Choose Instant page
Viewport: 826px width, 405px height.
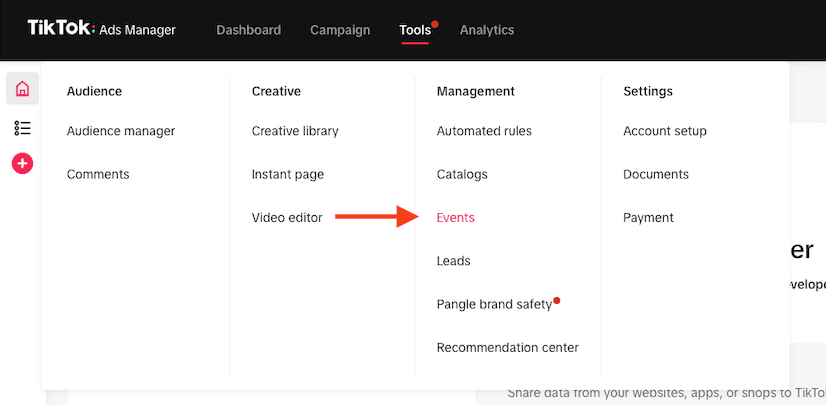pos(288,174)
